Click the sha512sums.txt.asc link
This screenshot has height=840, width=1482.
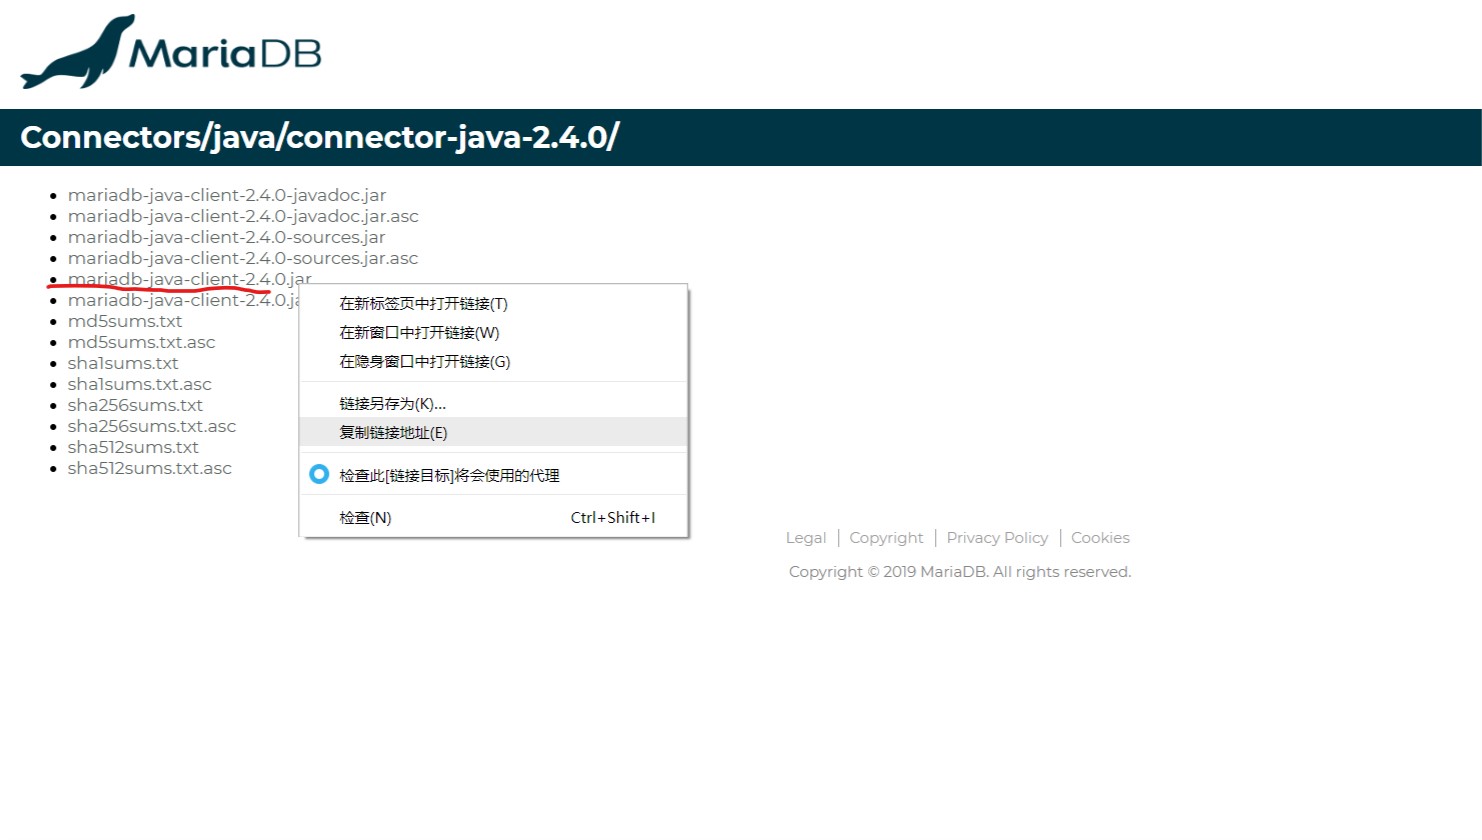point(150,467)
